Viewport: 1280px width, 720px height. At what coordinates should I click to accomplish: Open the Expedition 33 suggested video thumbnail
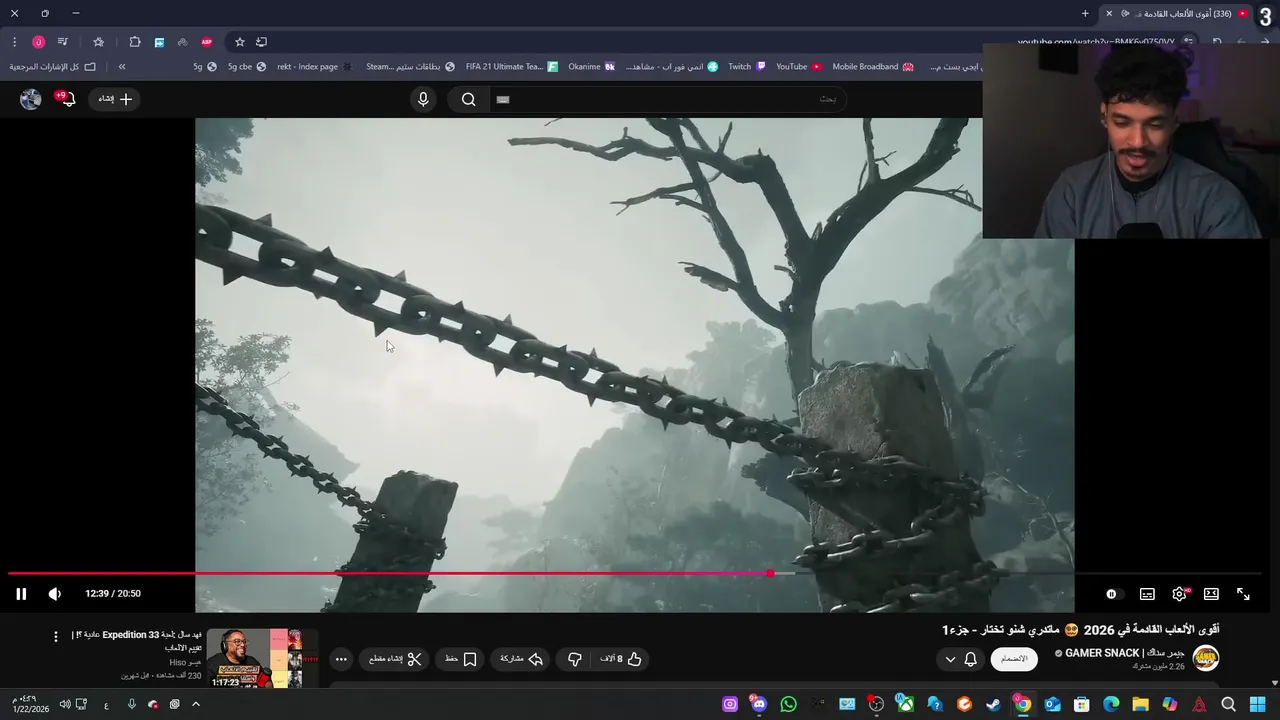tap(262, 658)
